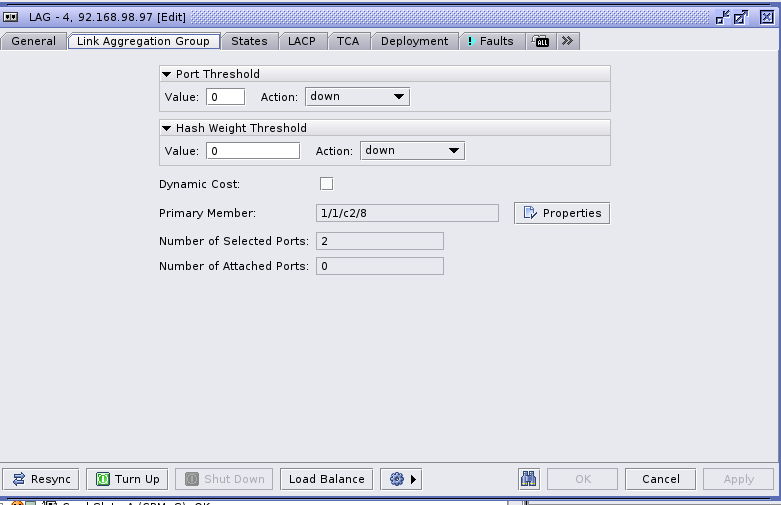Collapse the Port Threshold section
Image resolution: width=781 pixels, height=505 pixels.
167,74
